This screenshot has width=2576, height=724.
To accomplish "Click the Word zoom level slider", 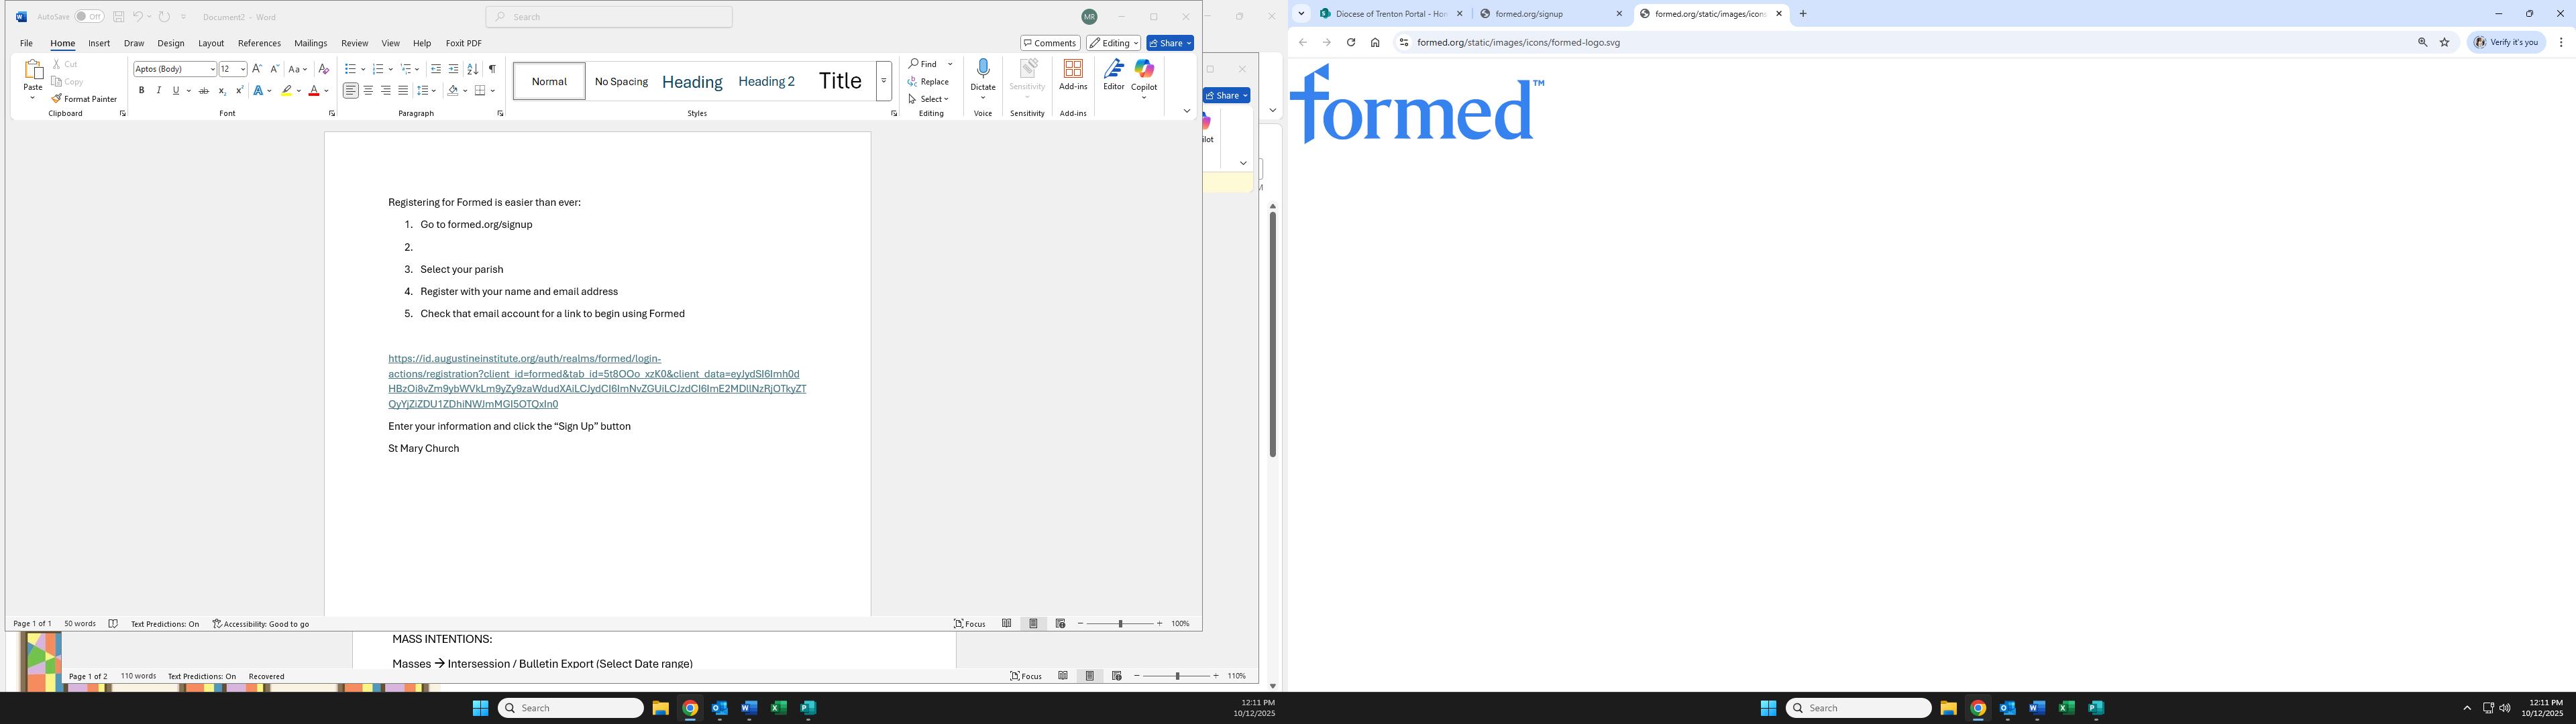I will point(1120,624).
